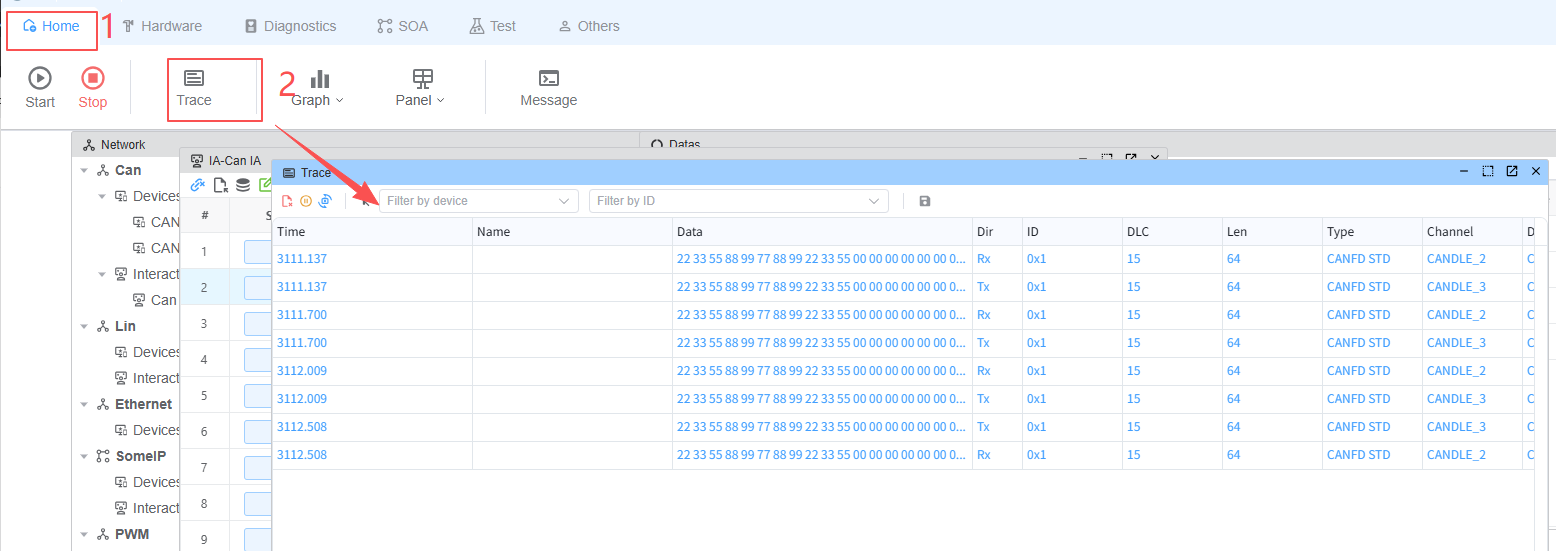Save trace using the floppy disk icon

924,201
